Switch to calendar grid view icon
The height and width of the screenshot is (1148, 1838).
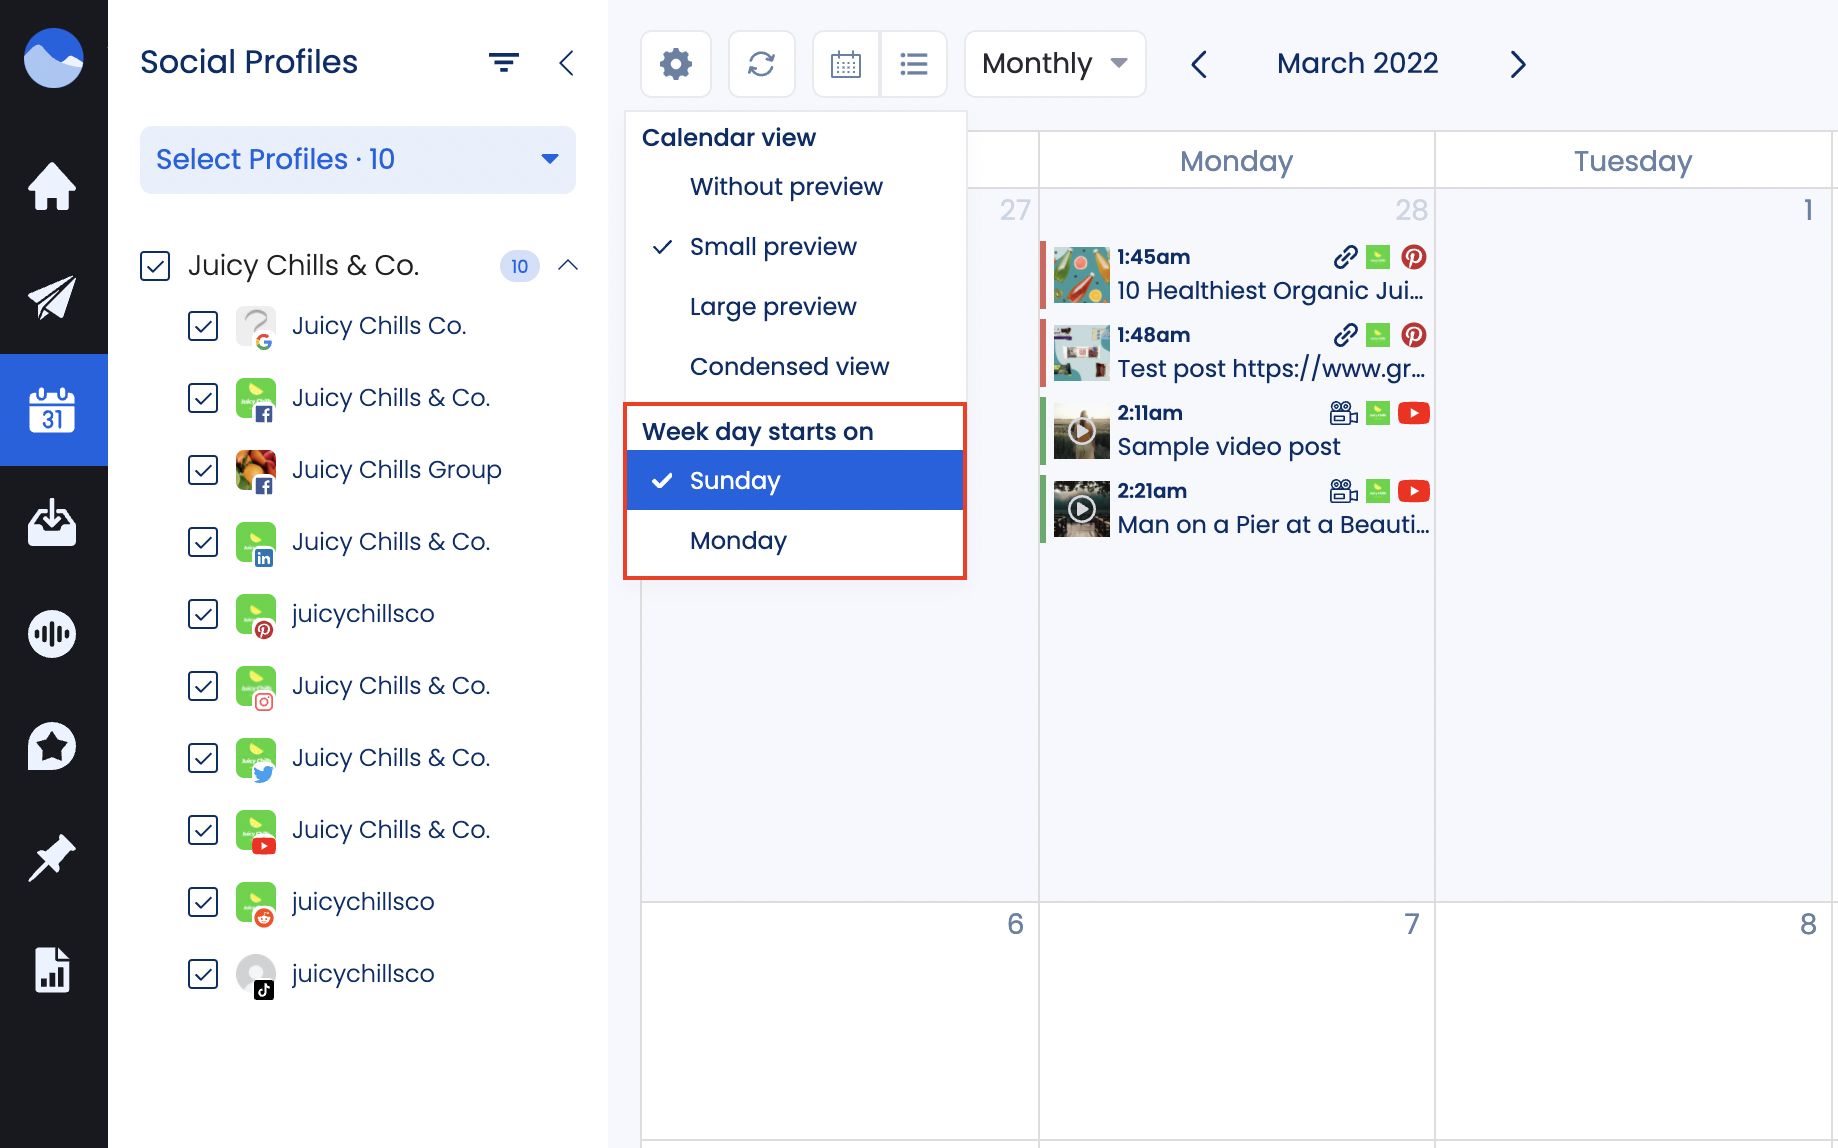click(x=846, y=64)
